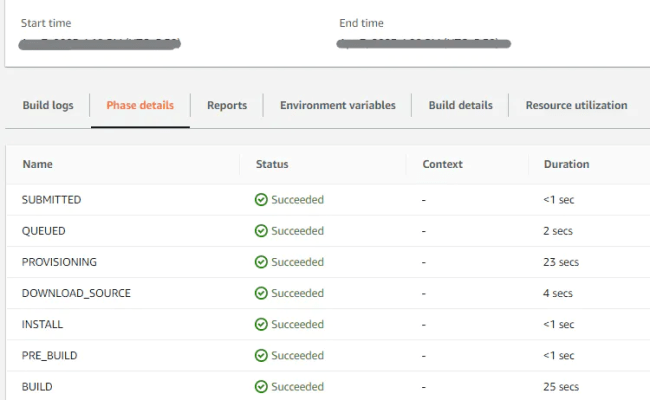
Task: Click the Start time label
Action: click(x=46, y=23)
